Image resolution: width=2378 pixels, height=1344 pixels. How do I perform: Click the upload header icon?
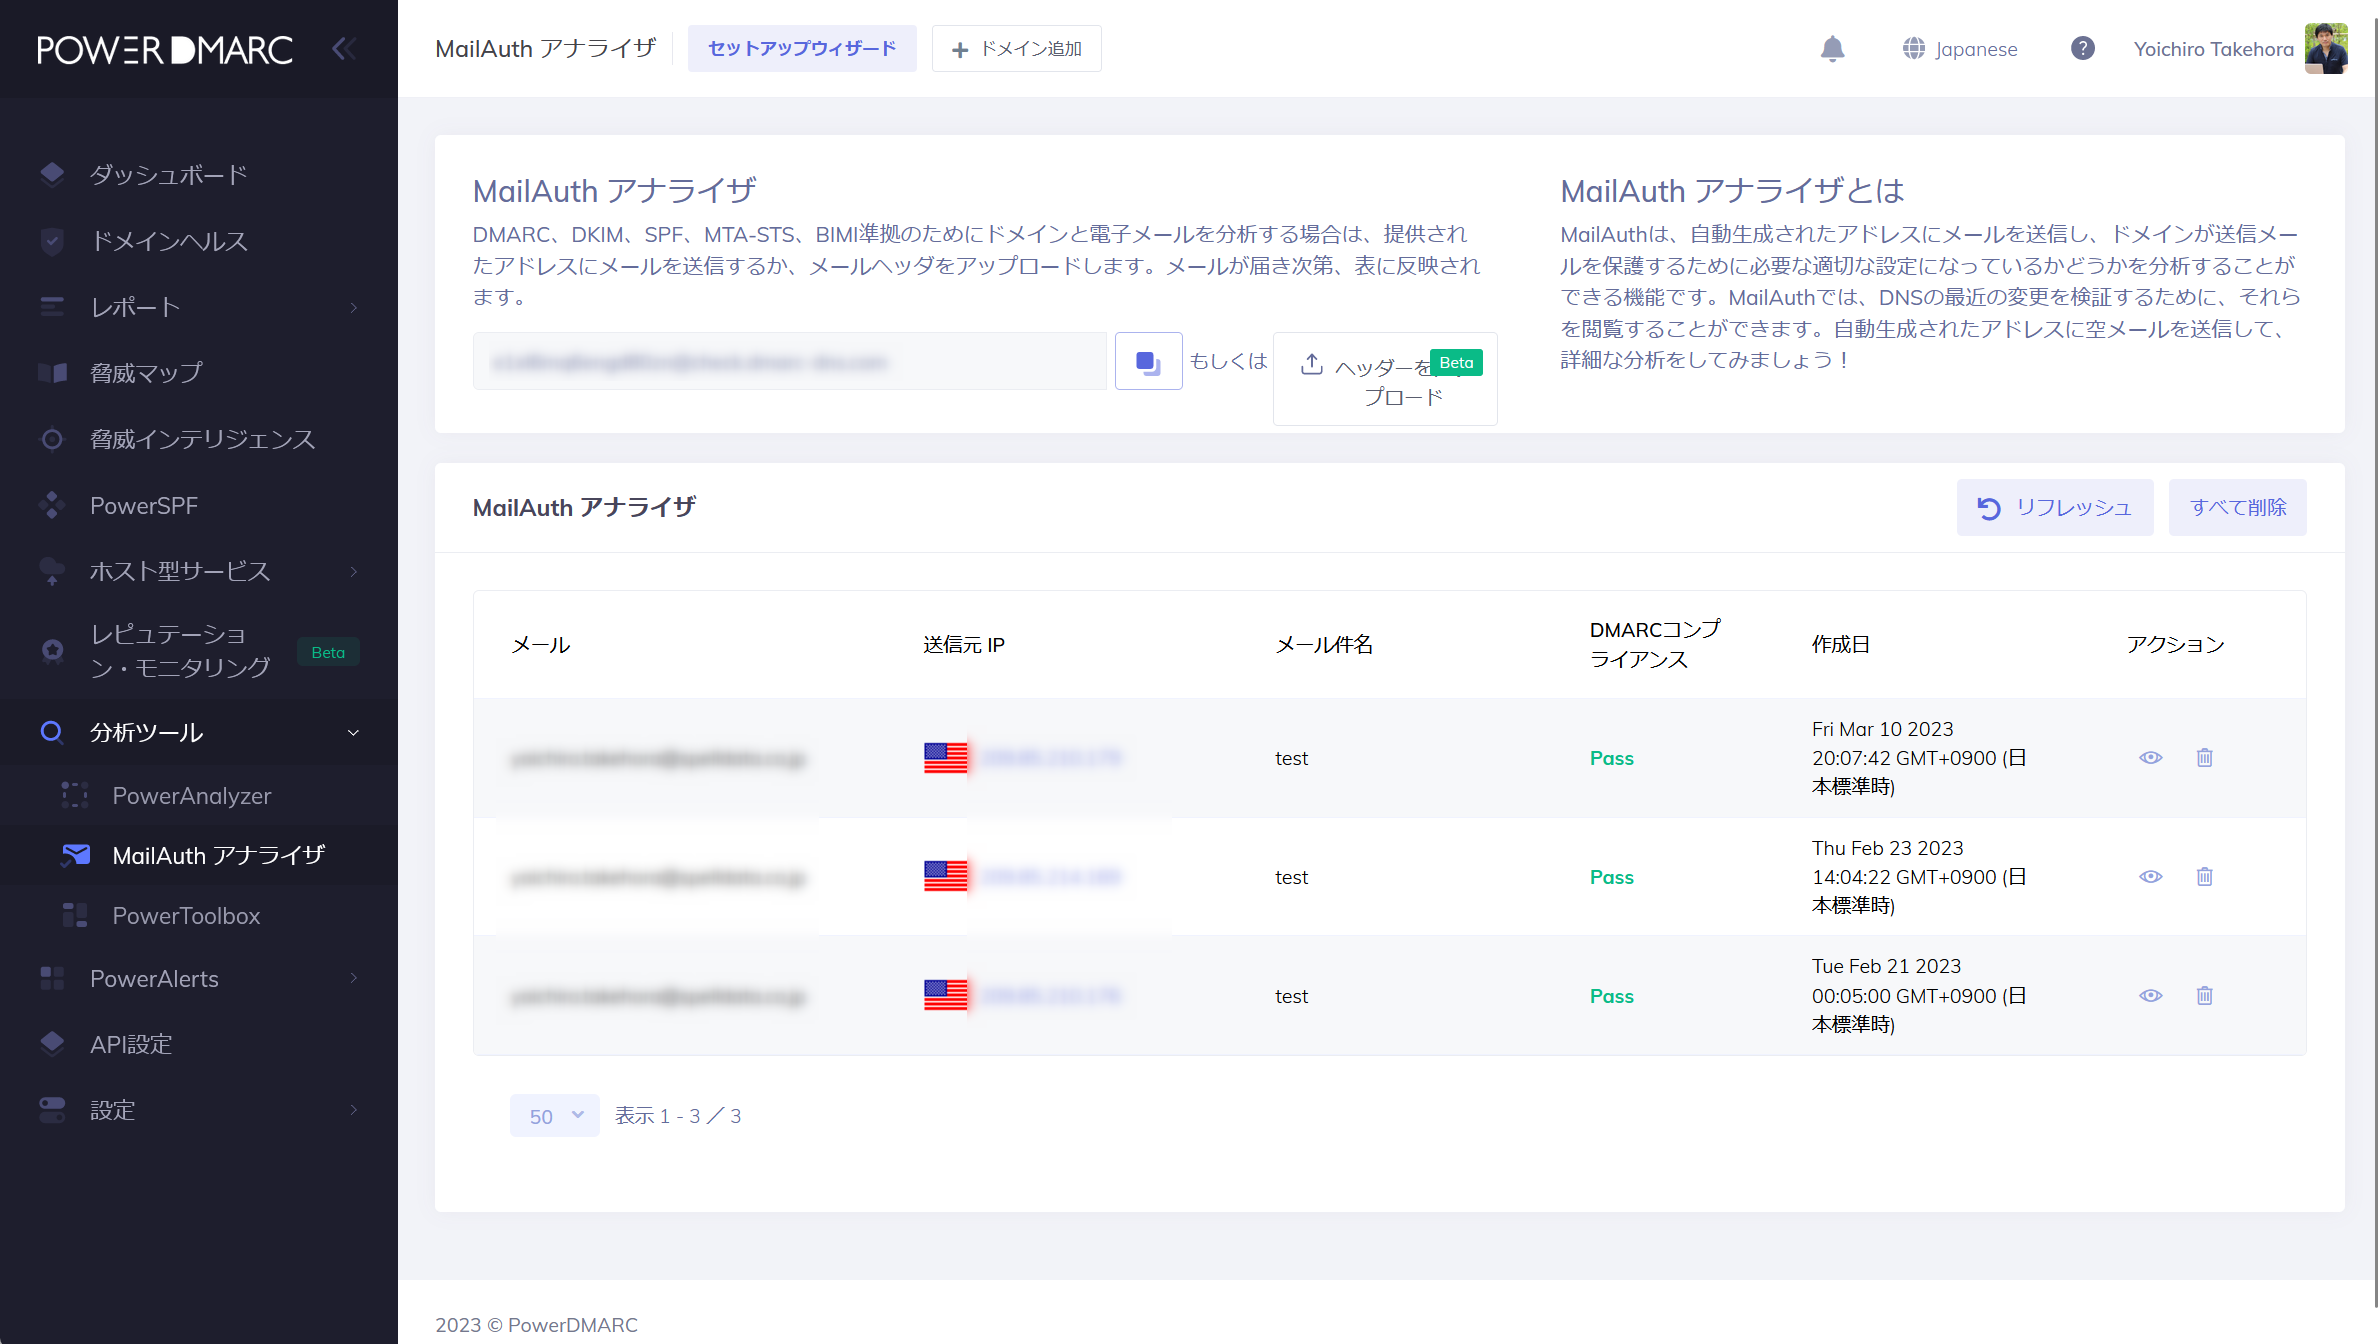[x=1312, y=365]
